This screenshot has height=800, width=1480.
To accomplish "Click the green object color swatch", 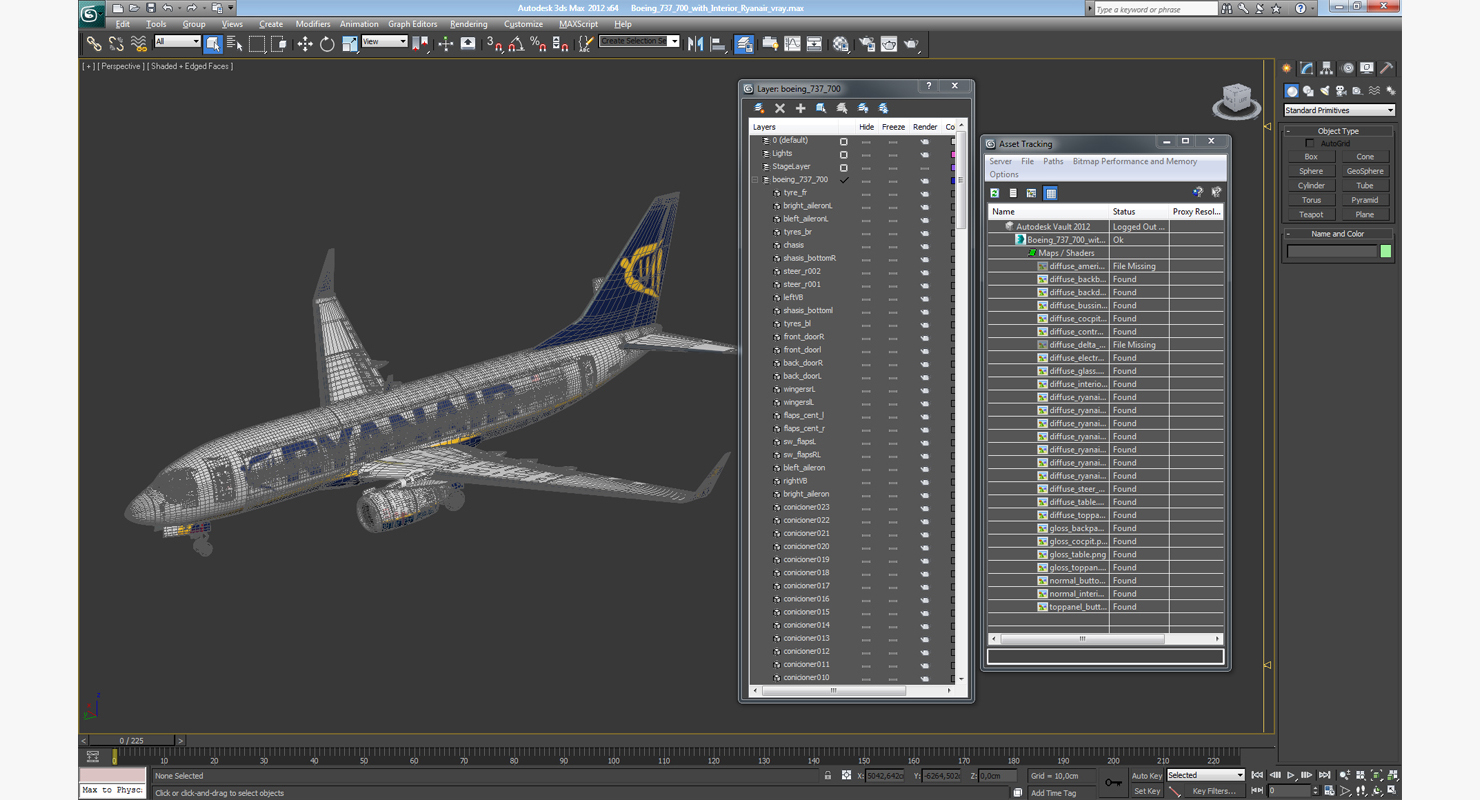I will pos(1386,251).
